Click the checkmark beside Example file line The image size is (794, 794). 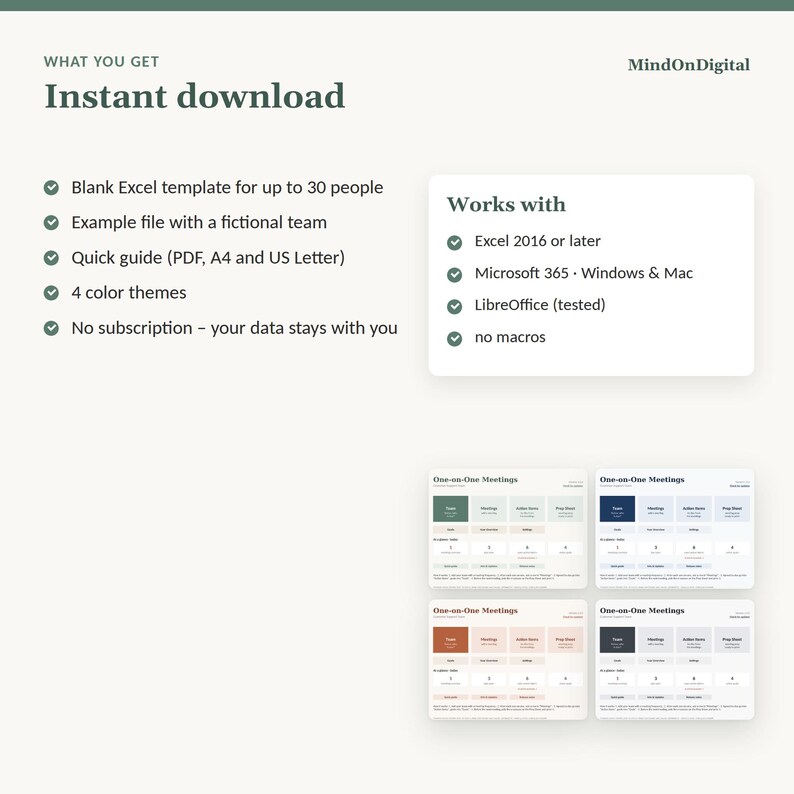(x=51, y=222)
